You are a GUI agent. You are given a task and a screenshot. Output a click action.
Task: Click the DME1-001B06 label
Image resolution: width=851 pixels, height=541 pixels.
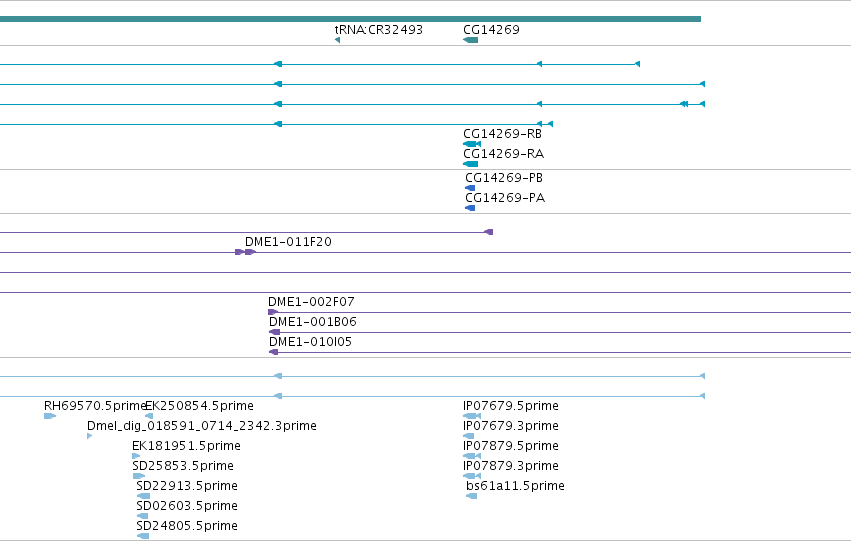click(313, 322)
